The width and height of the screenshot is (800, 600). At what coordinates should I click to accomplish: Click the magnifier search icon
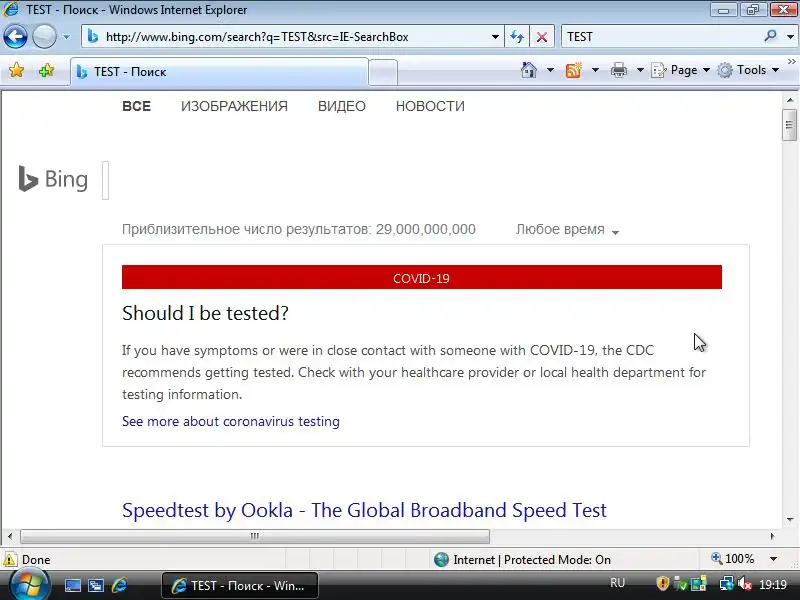770,36
